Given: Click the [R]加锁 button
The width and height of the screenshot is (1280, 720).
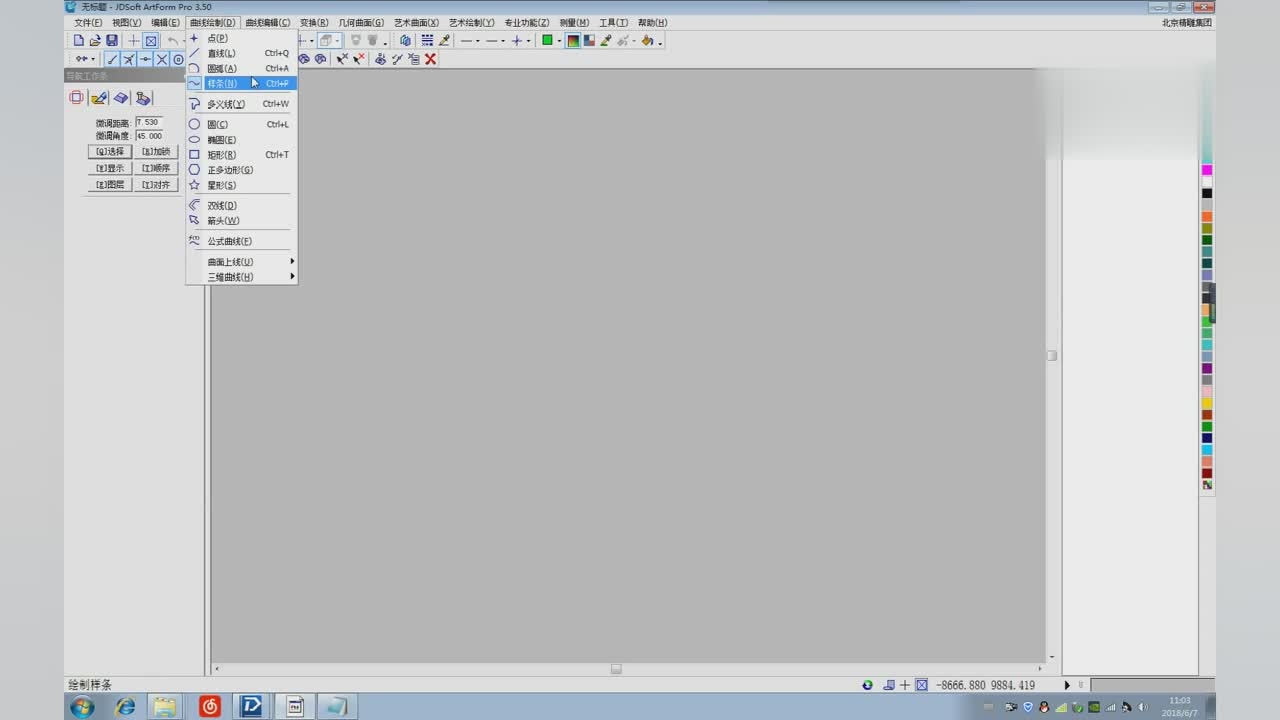Looking at the screenshot, I should click(x=155, y=152).
